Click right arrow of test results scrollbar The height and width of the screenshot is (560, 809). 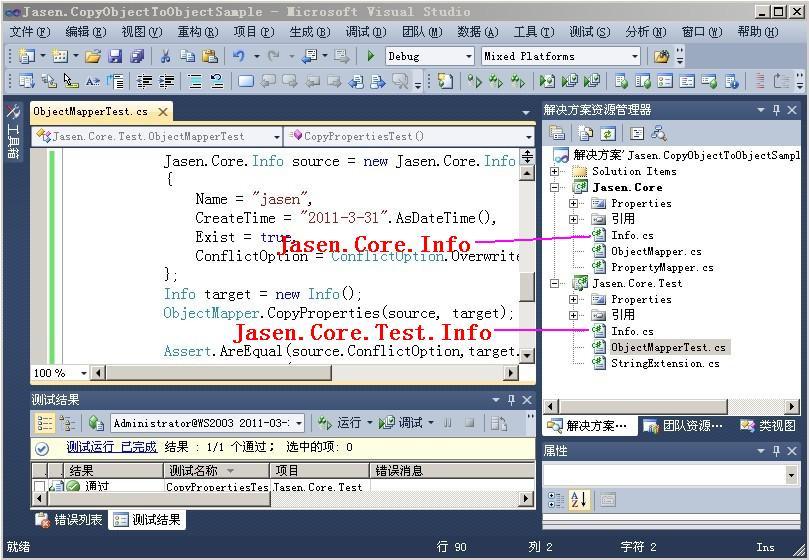pyautogui.click(x=525, y=499)
